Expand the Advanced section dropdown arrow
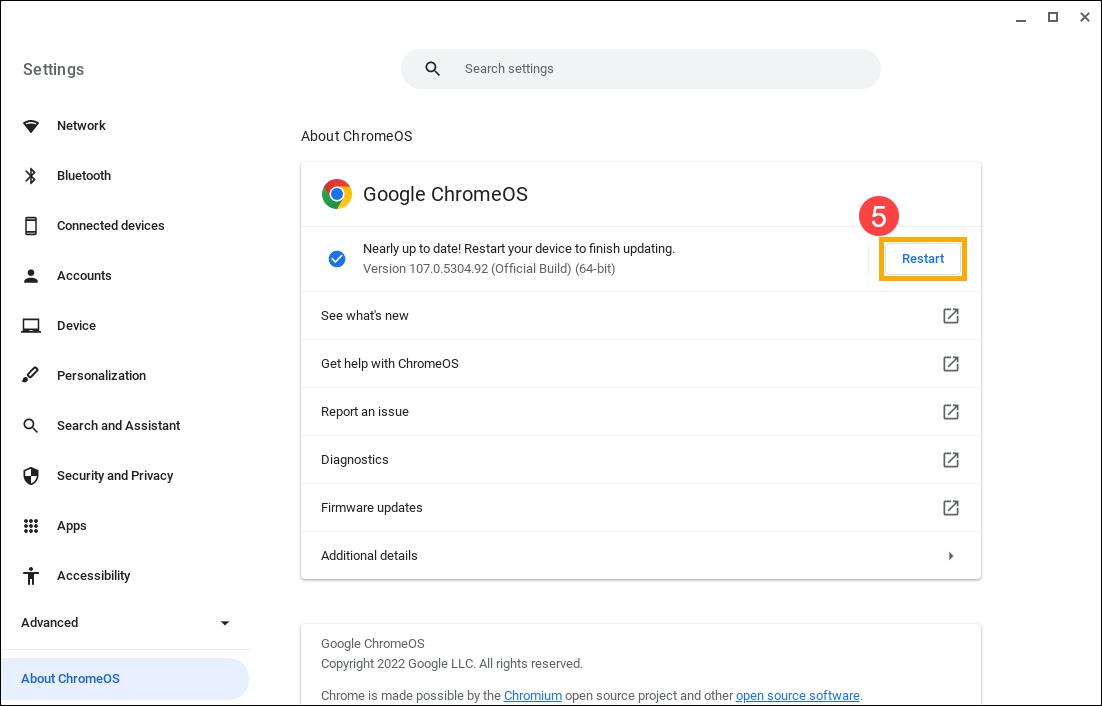 click(225, 623)
